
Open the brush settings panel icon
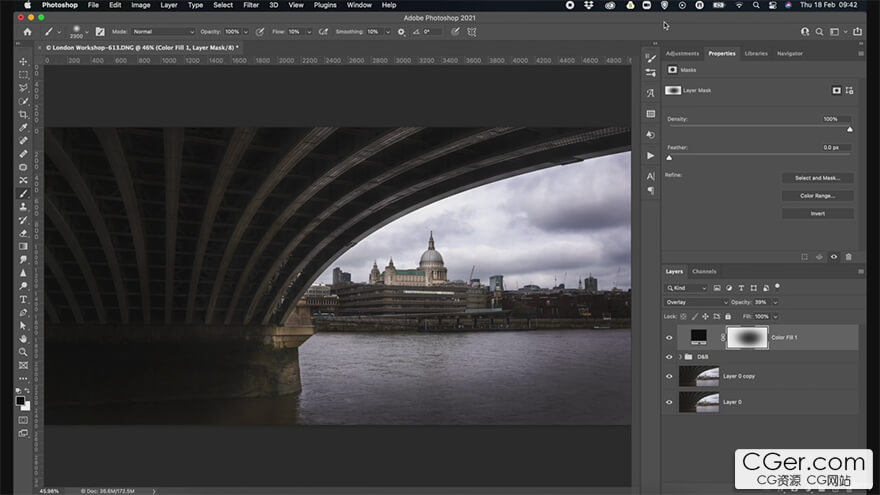(100, 32)
